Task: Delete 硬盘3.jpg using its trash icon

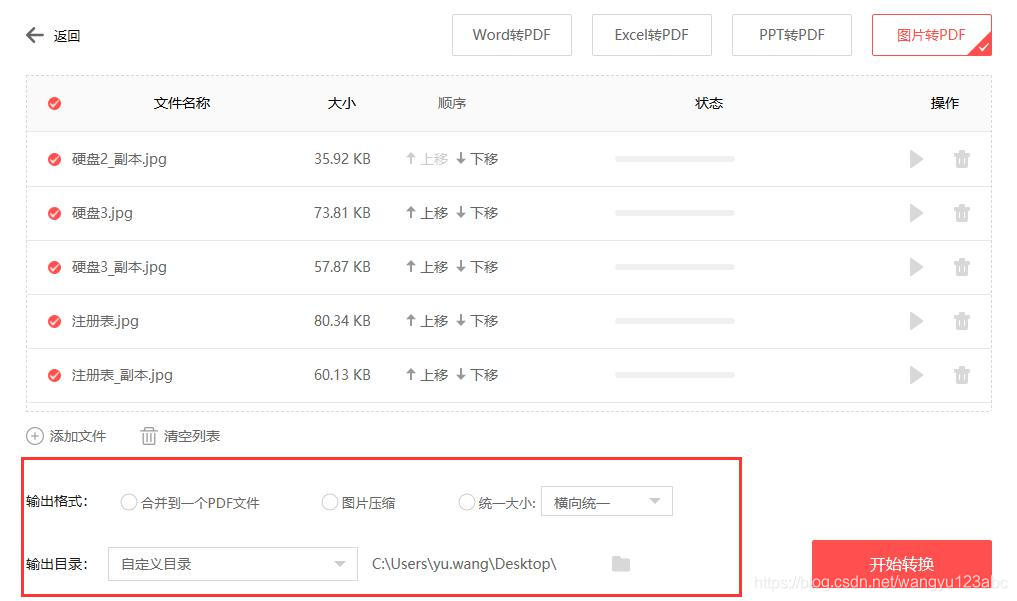Action: (962, 212)
